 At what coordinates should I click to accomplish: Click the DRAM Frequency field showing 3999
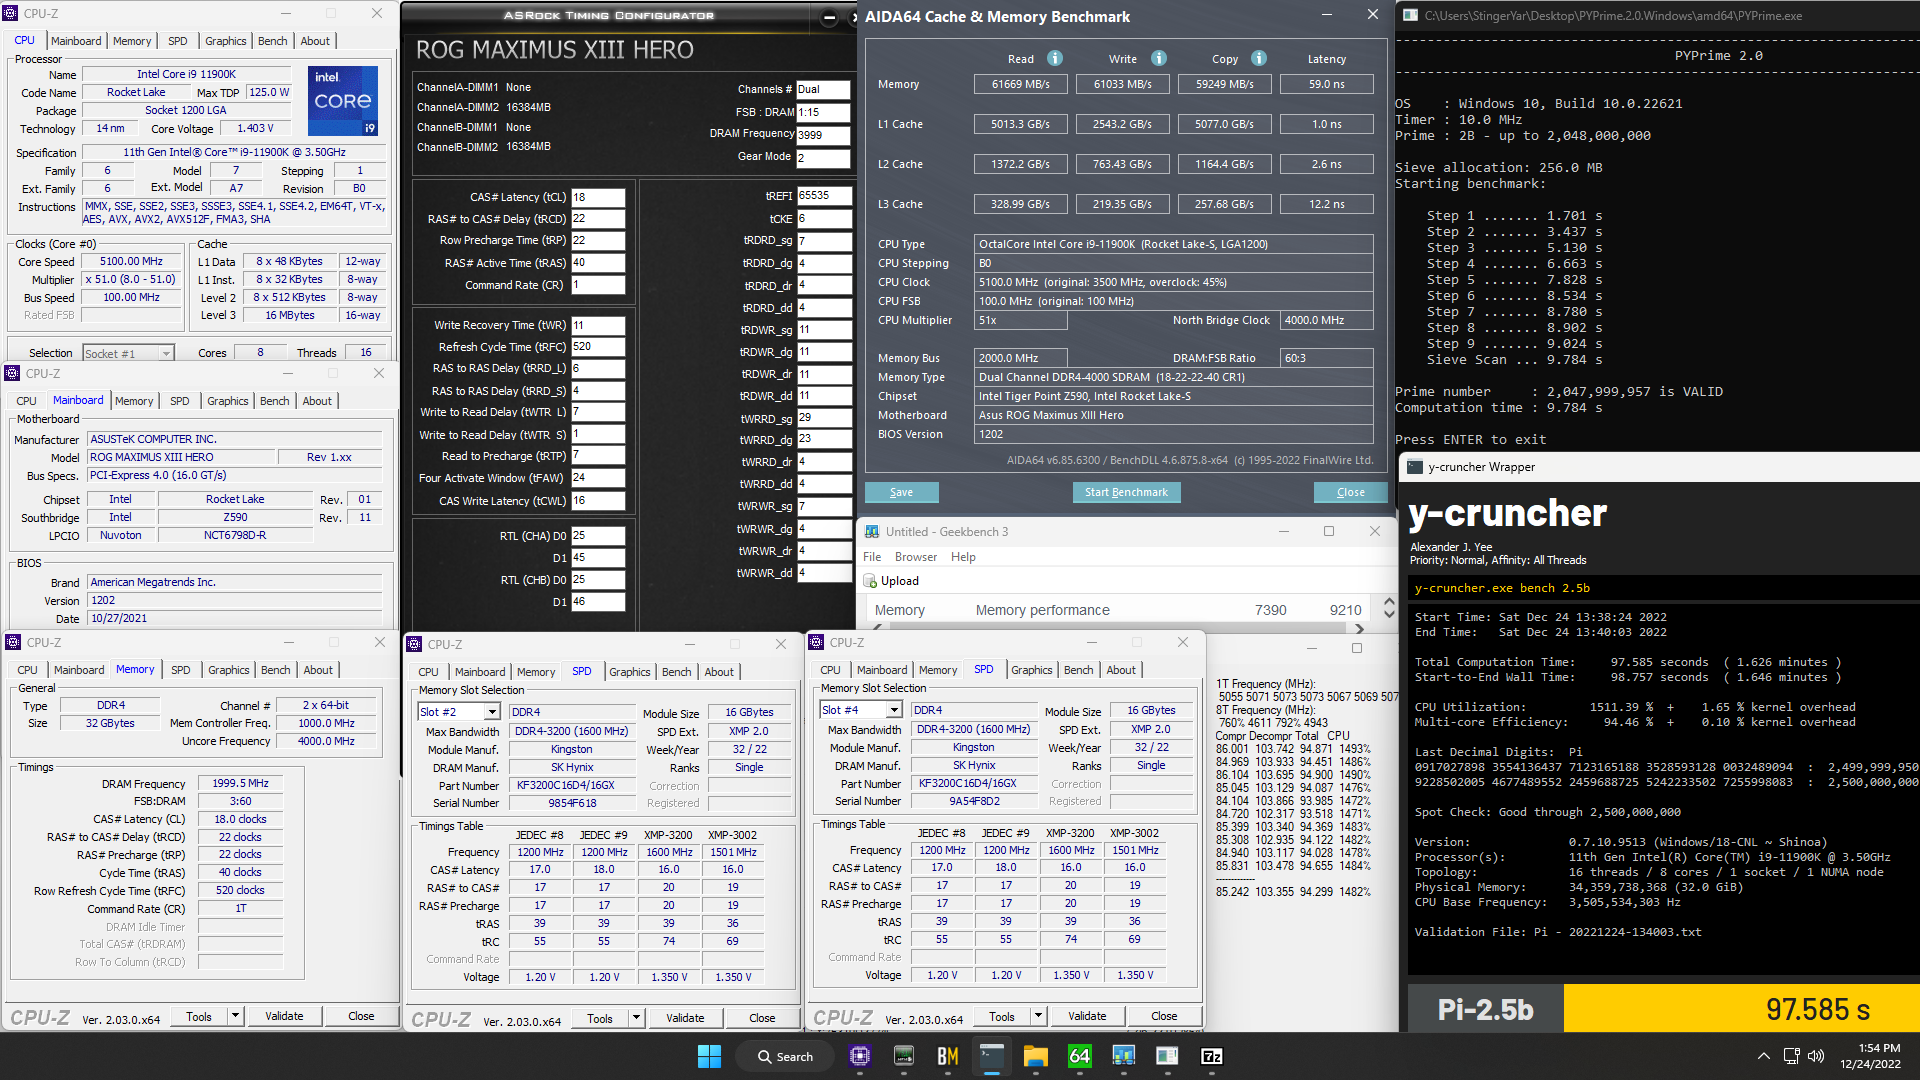coord(823,135)
